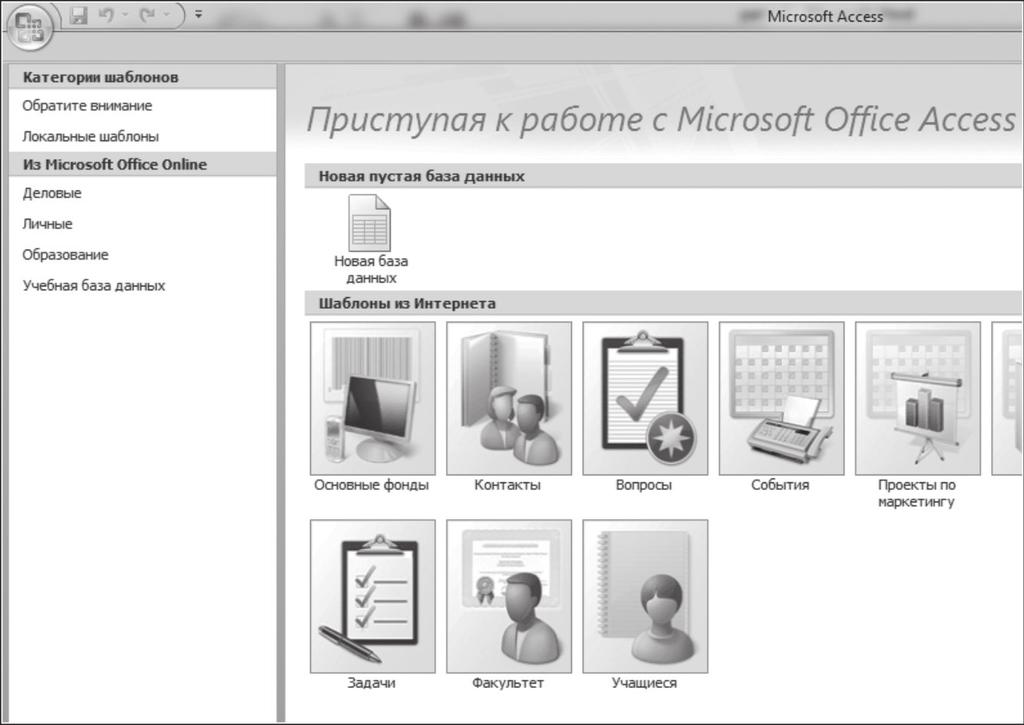
Task: Click the Undo arrow icon
Action: coord(105,14)
